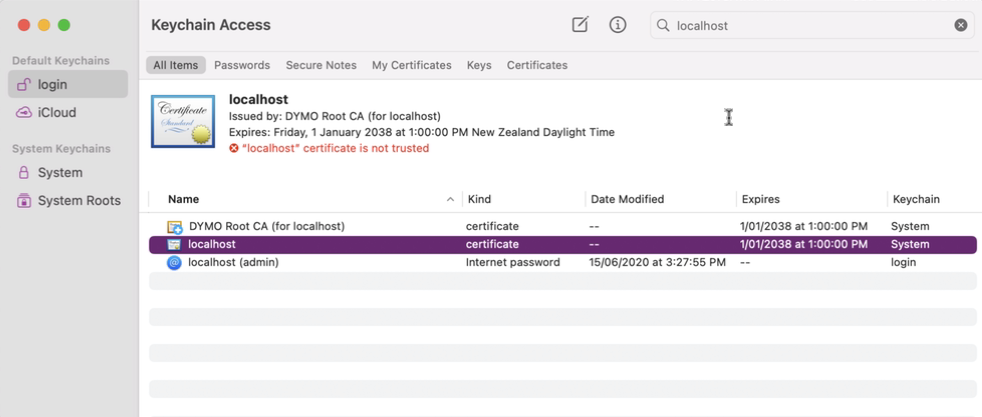Click the red not trusted error icon
Screen dimensions: 982x417
pos(234,148)
